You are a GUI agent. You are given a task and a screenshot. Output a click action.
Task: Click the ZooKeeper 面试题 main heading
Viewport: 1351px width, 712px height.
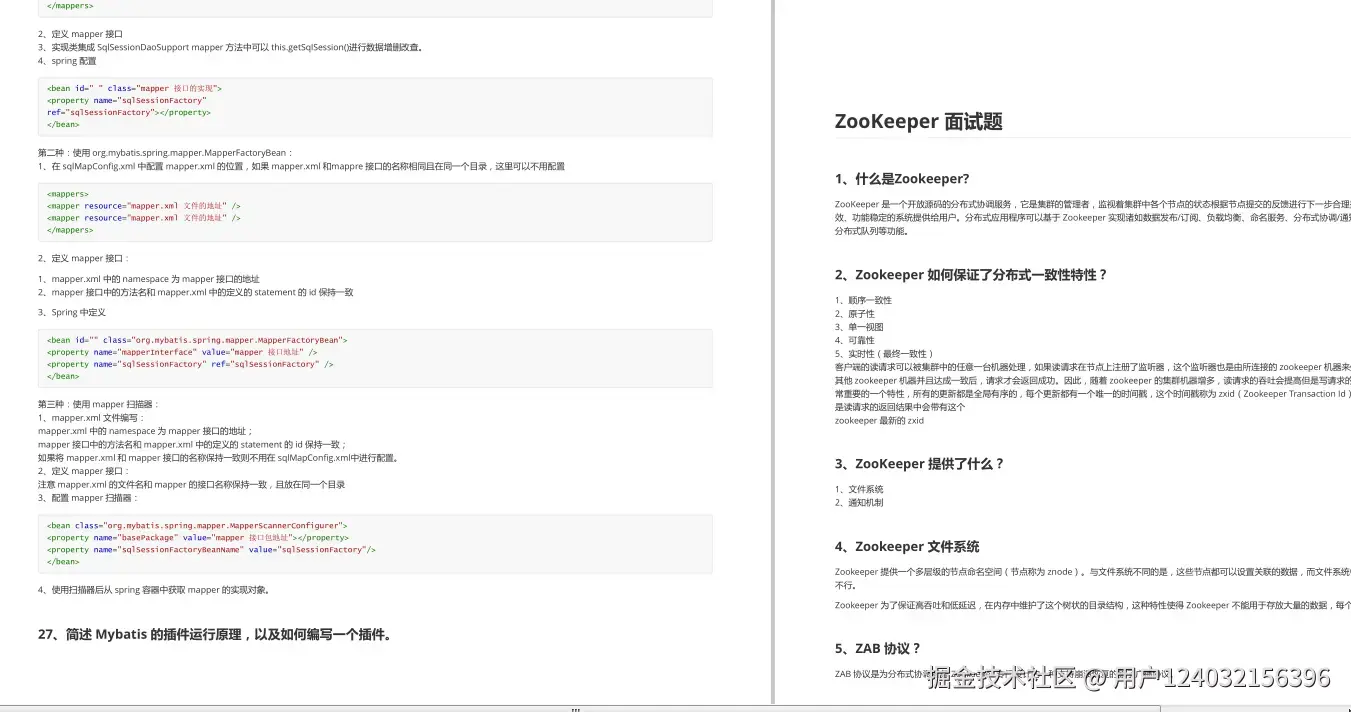[918, 121]
